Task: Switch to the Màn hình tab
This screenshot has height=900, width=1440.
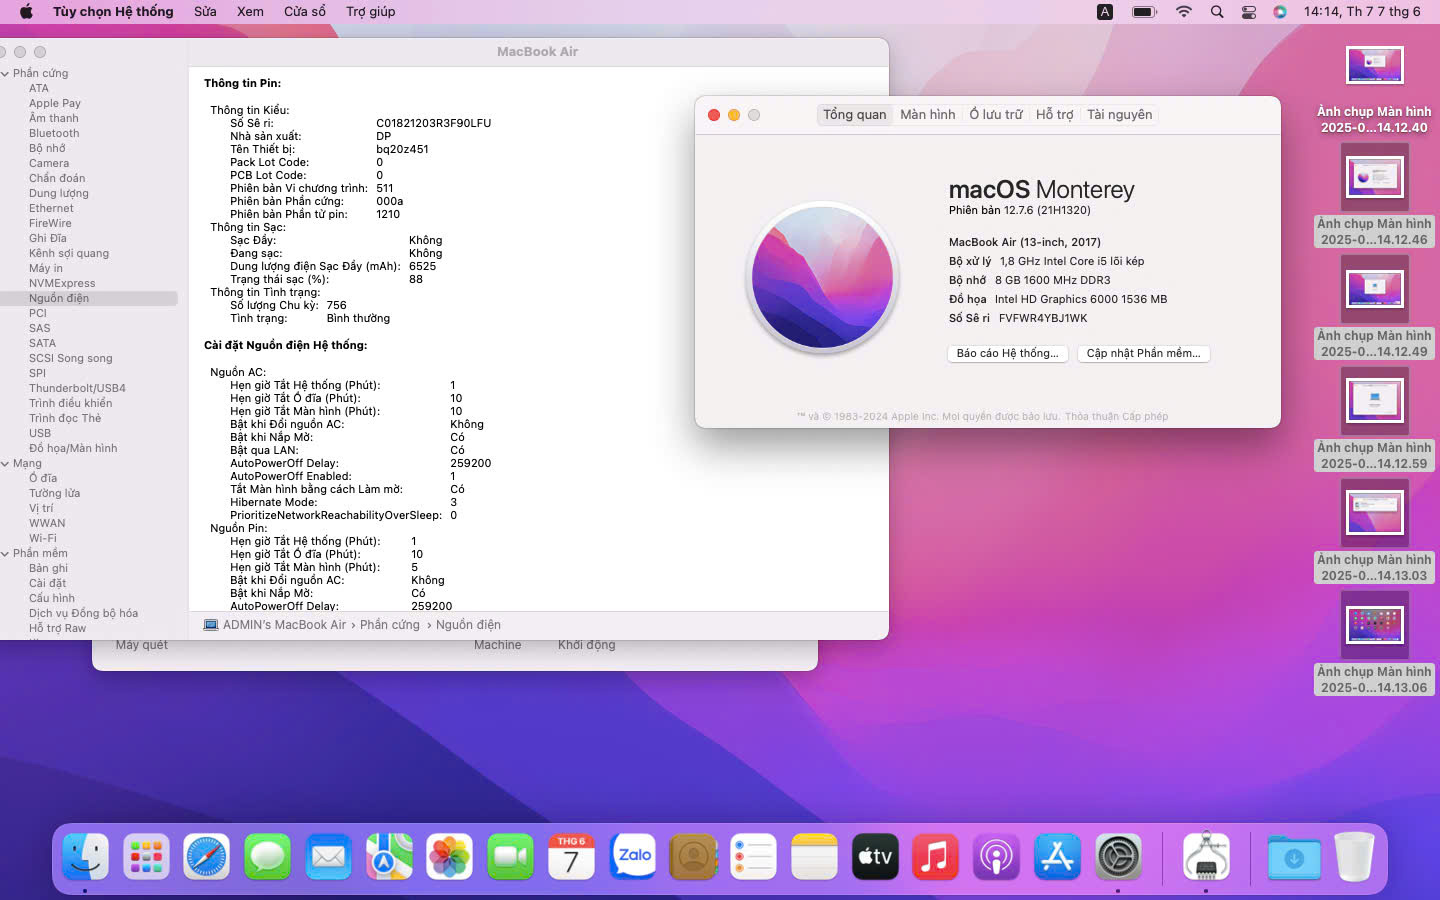Action: [927, 114]
